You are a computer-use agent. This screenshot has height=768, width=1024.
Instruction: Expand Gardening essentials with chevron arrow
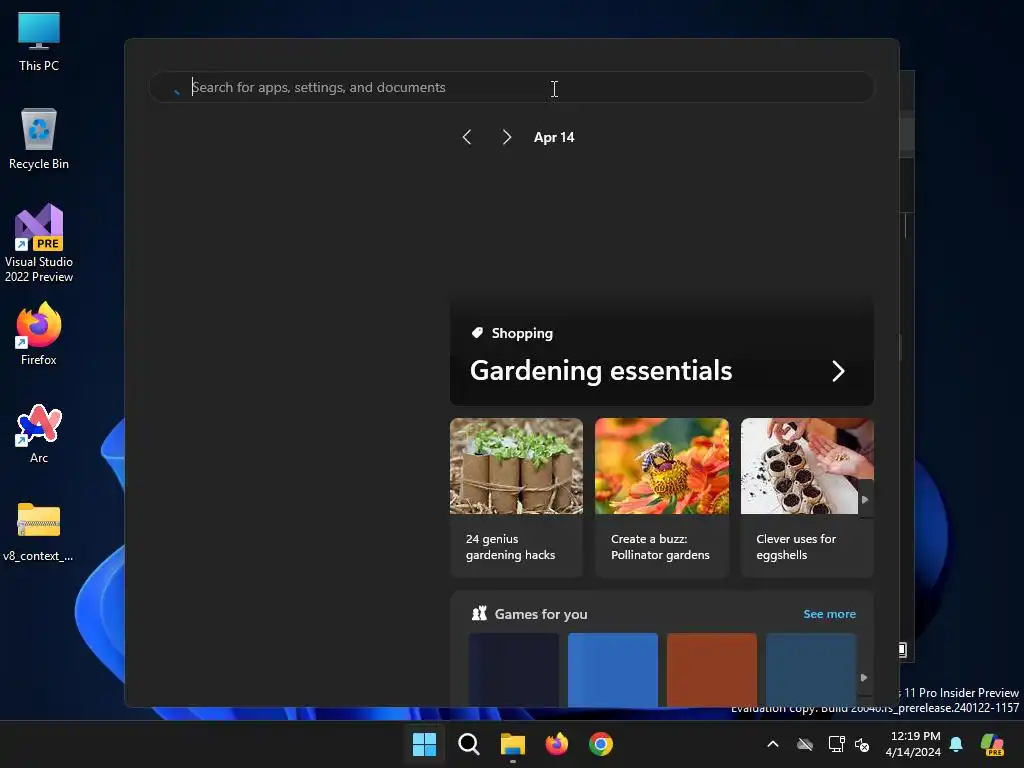839,371
